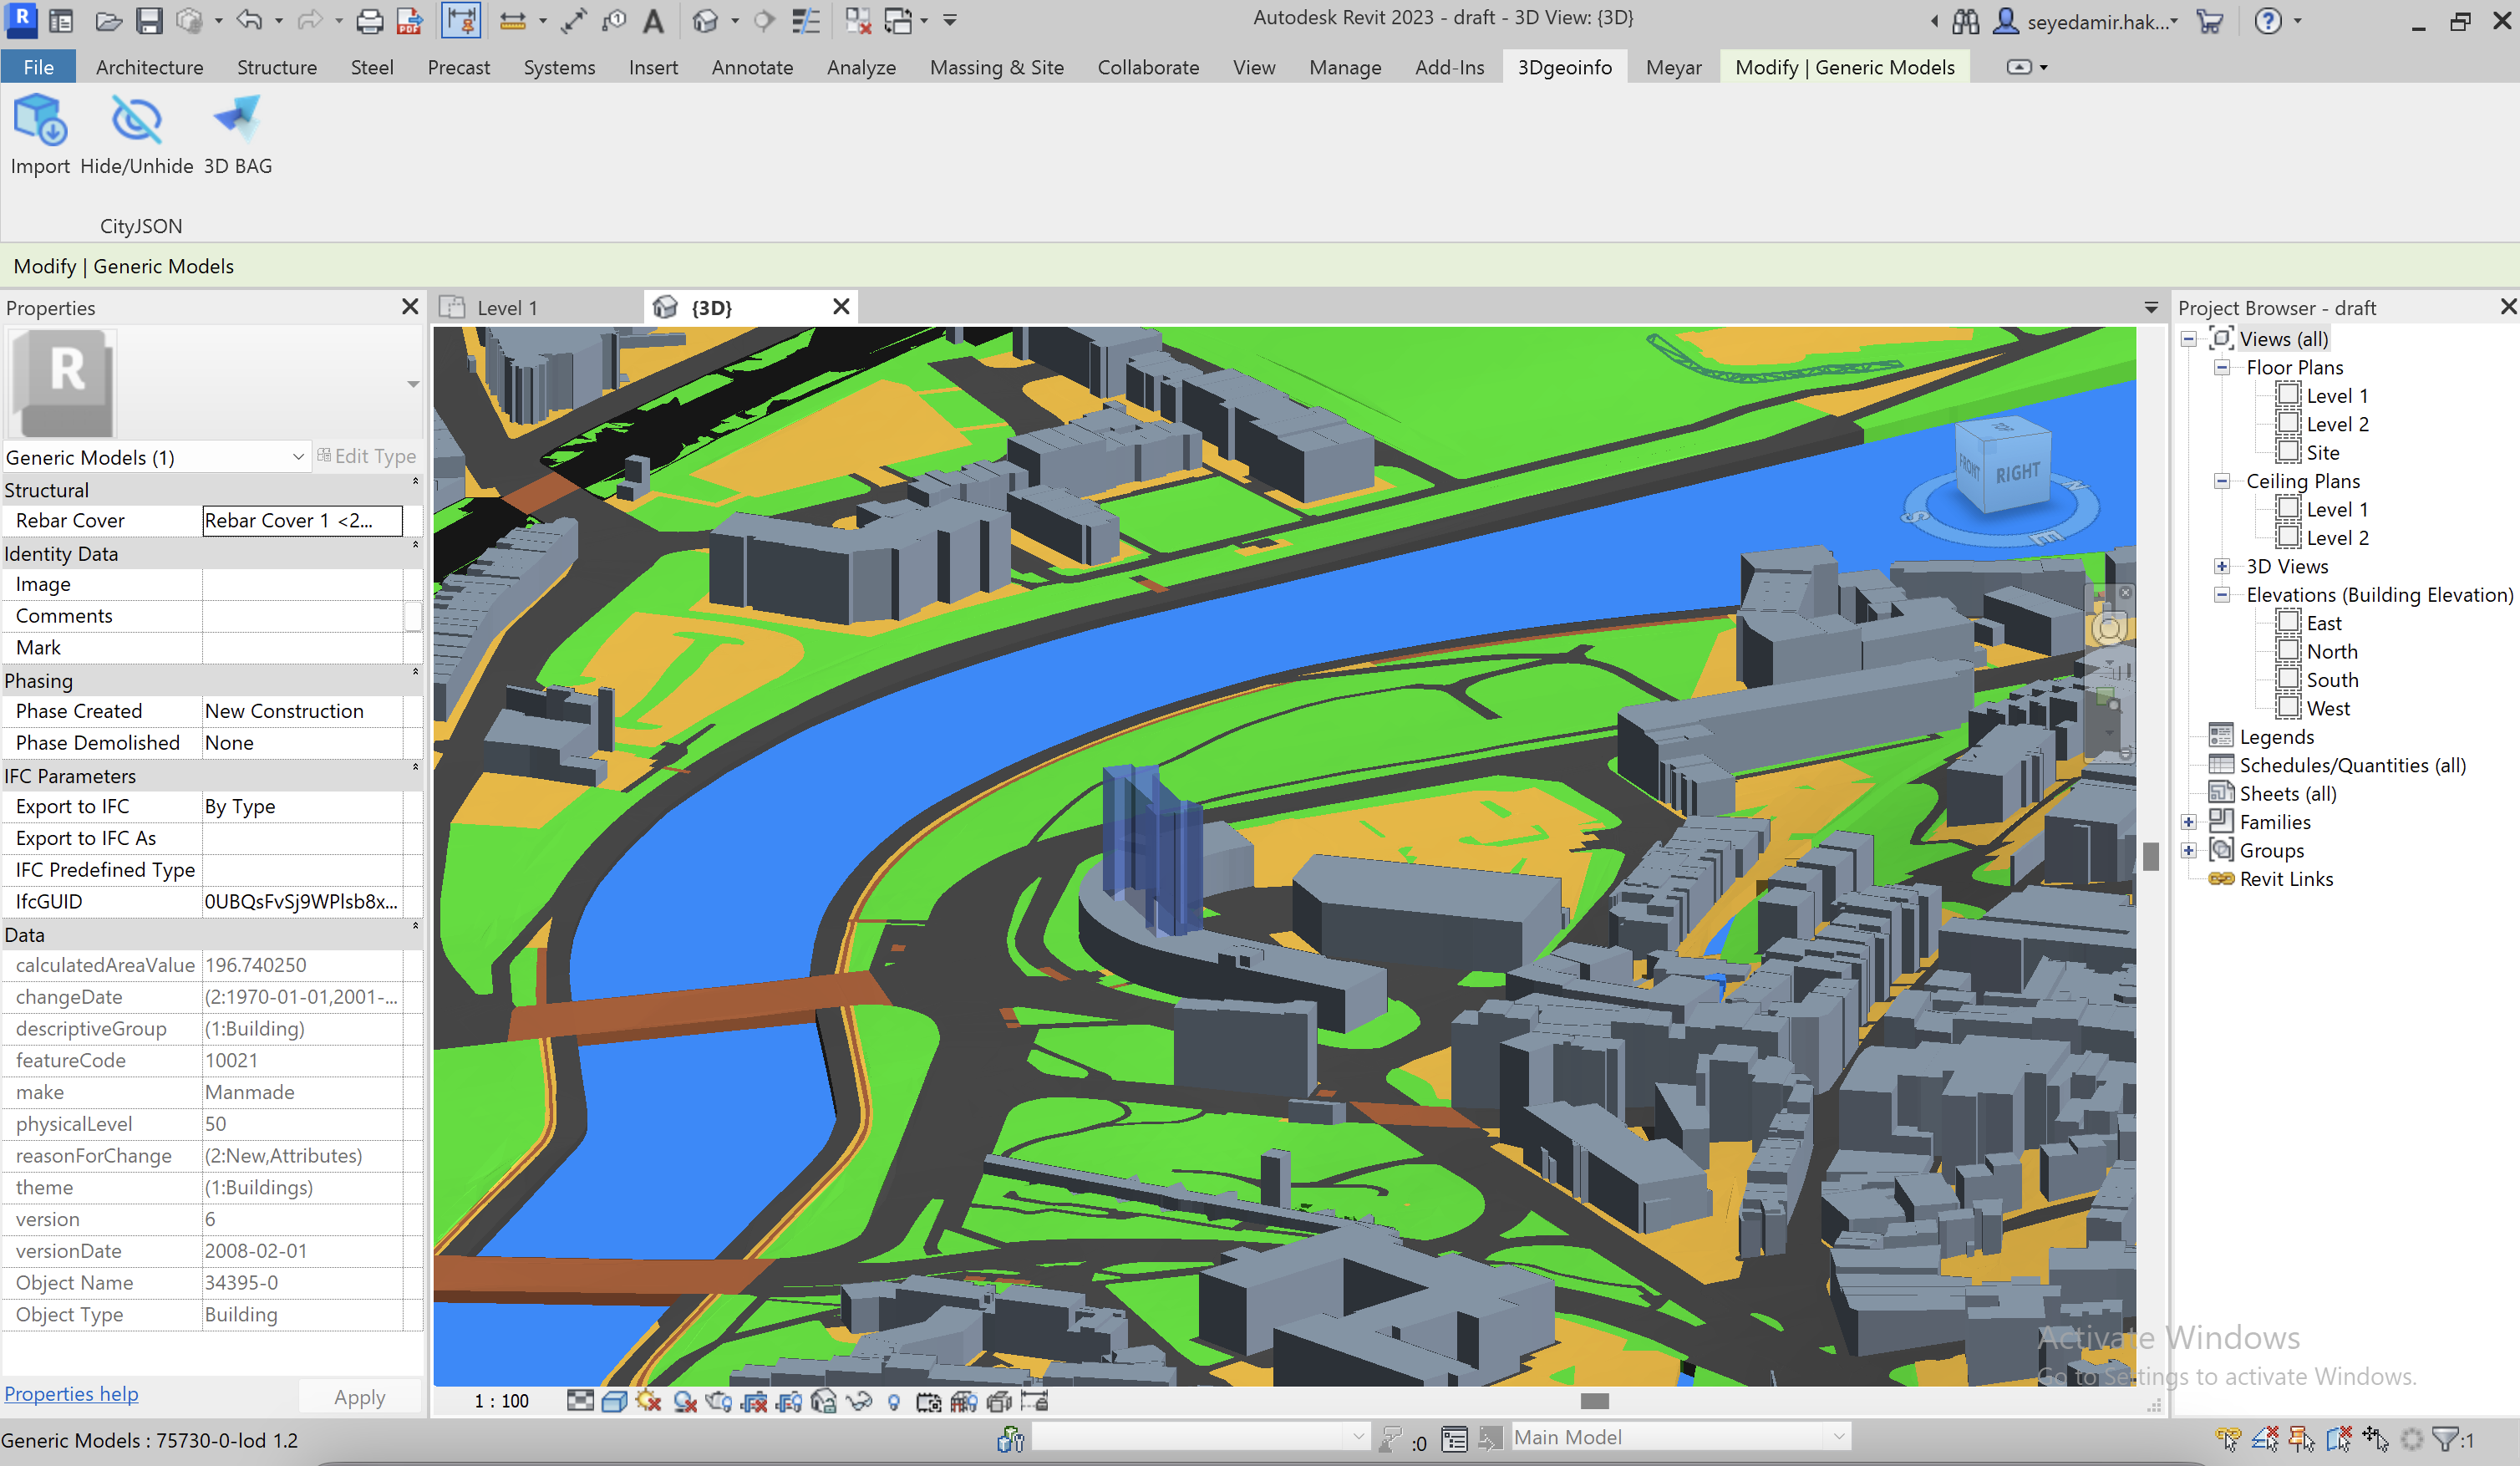Screen dimensions: 2520x1466
Task: Toggle Sun Path off sun icon
Action: pos(649,1401)
